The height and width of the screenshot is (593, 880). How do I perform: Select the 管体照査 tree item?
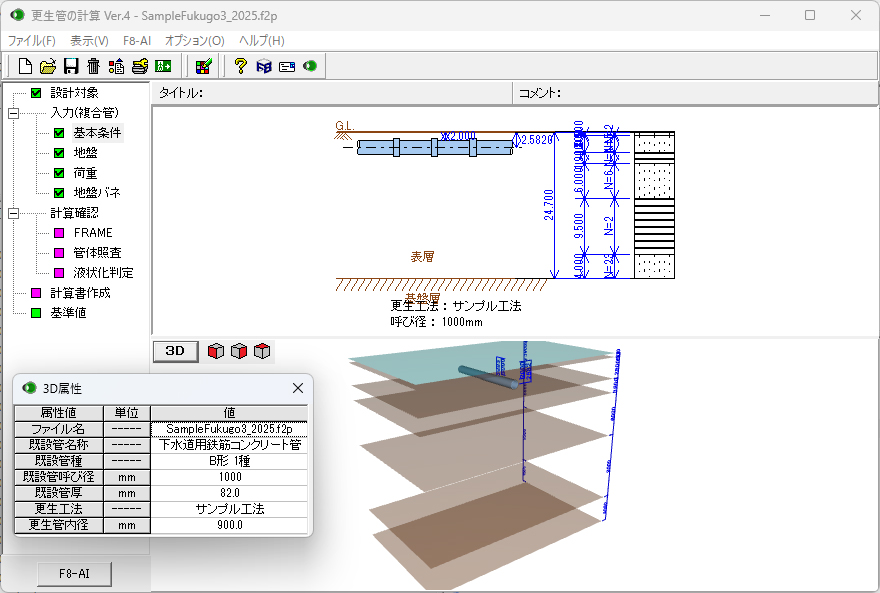tap(97, 253)
